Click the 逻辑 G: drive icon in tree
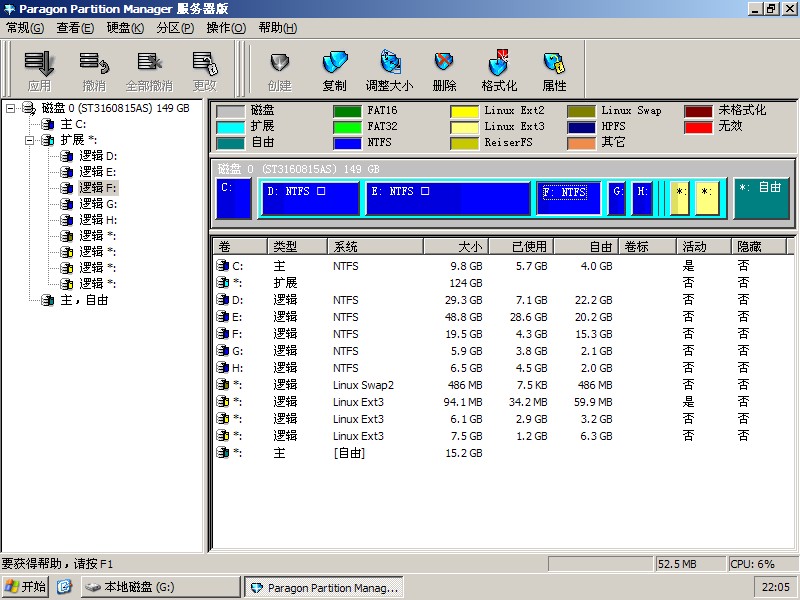 point(67,204)
